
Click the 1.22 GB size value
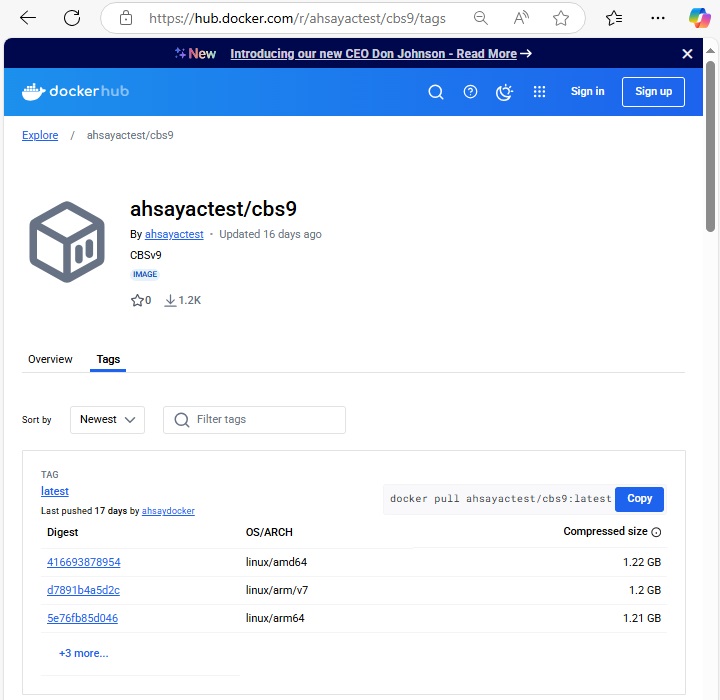click(641, 562)
